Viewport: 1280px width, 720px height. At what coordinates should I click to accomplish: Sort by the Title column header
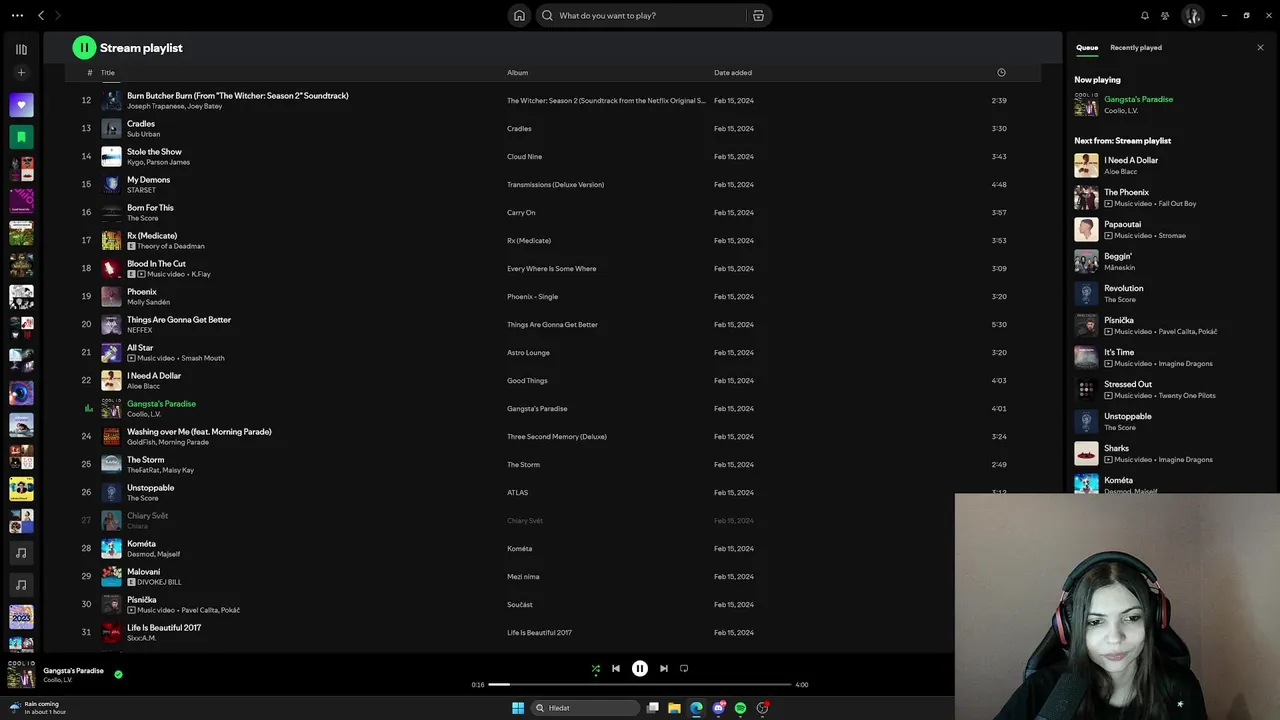coord(107,72)
